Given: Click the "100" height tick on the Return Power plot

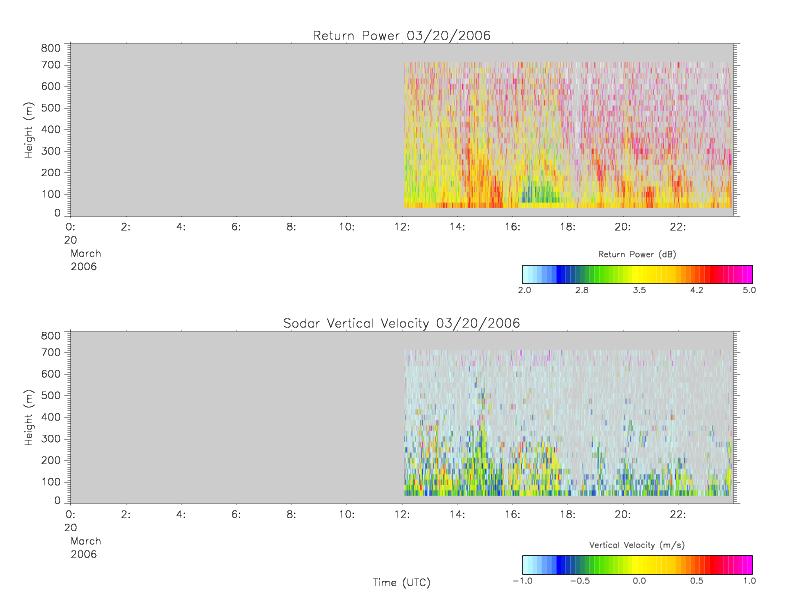Looking at the screenshot, I should tap(50, 194).
